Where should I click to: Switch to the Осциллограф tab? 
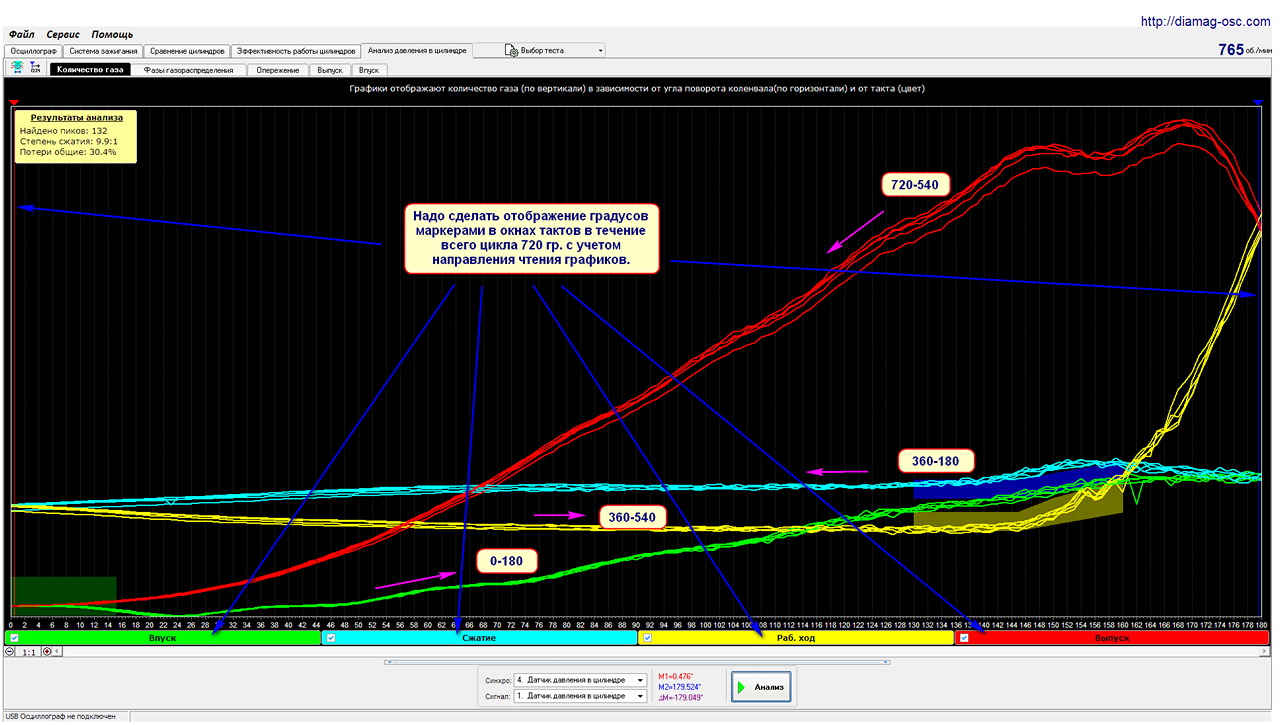click(33, 50)
